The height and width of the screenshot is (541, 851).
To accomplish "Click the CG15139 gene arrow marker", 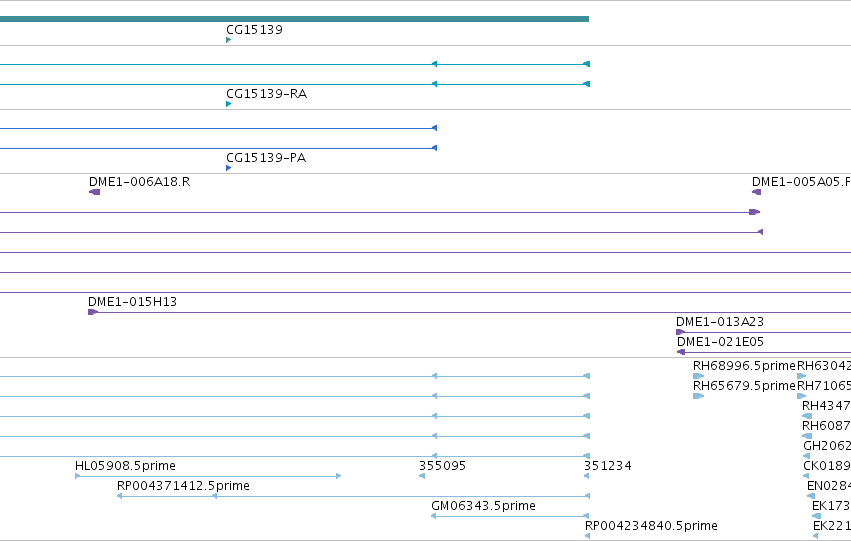I will click(228, 40).
